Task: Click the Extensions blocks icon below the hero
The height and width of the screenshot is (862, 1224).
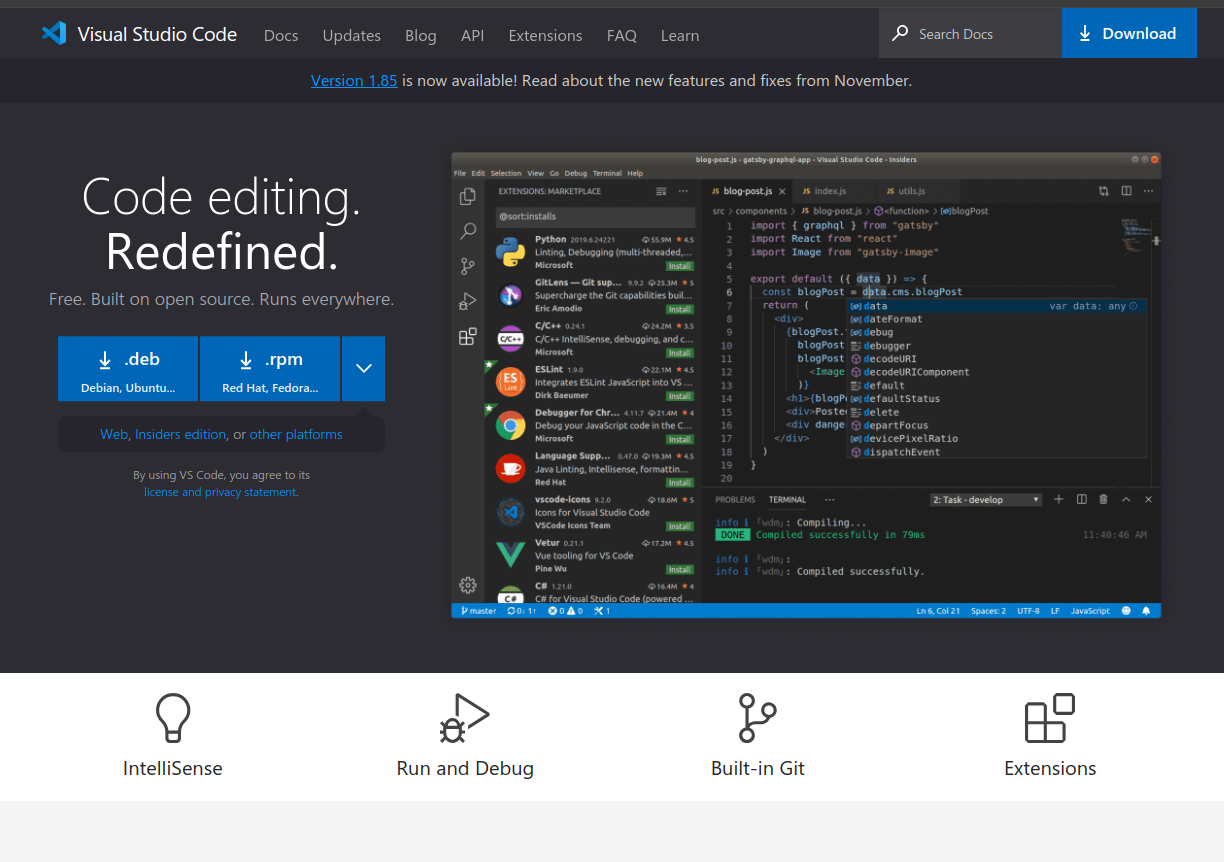Action: pyautogui.click(x=1050, y=718)
